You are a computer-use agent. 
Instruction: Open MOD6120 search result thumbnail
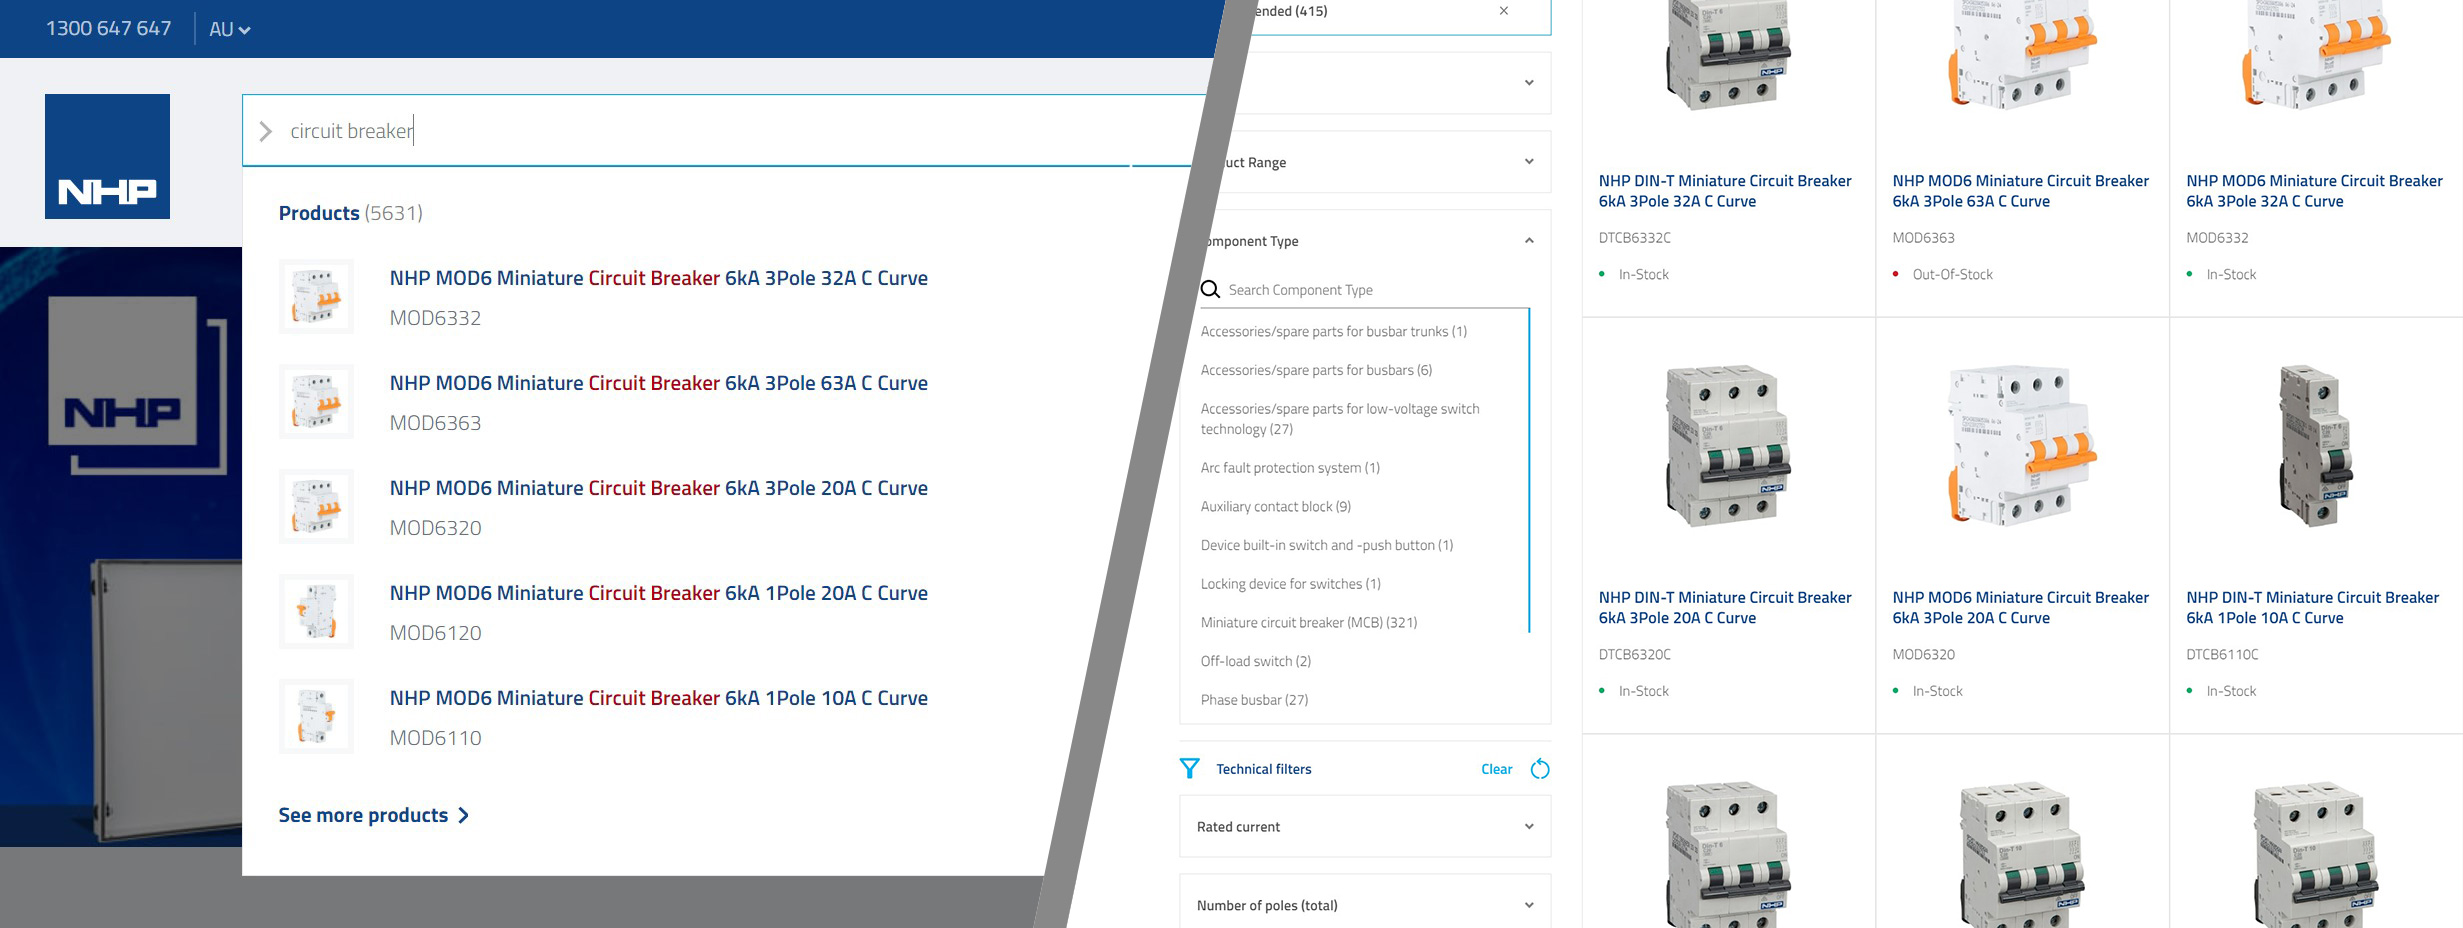pyautogui.click(x=316, y=612)
